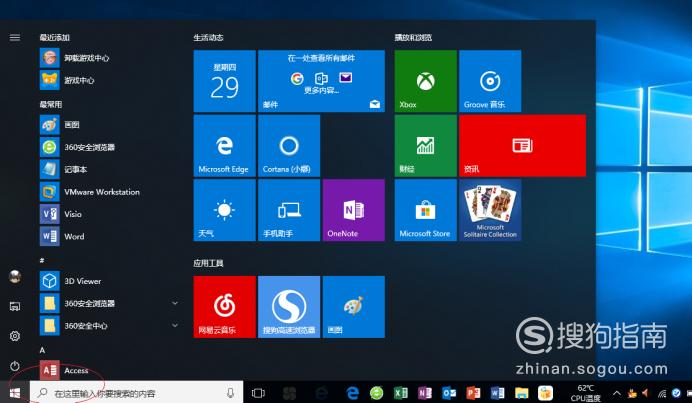692x403 pixels.
Task: Open the 资讯 news tile
Action: click(x=523, y=146)
